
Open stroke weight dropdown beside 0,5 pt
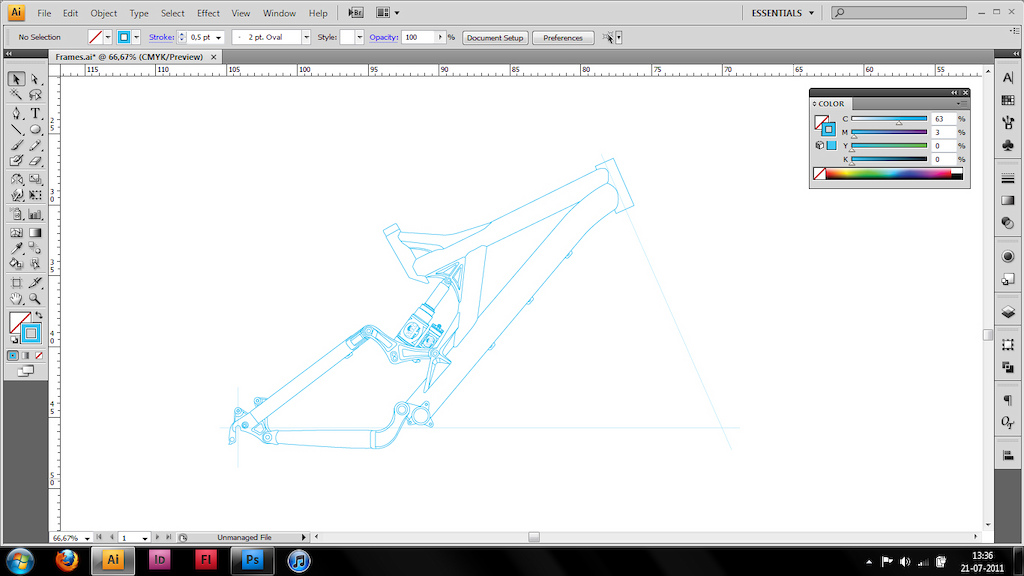pos(218,38)
